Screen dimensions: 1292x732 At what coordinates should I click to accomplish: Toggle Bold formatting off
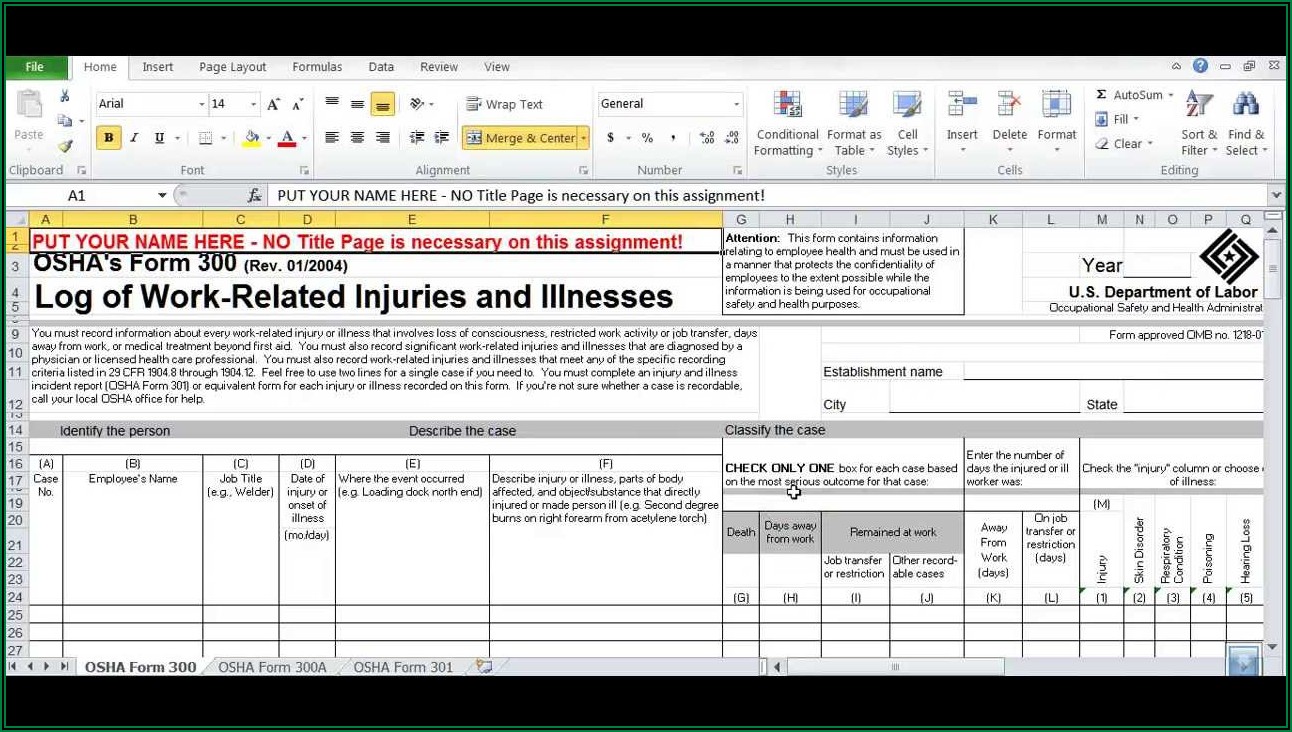point(109,138)
